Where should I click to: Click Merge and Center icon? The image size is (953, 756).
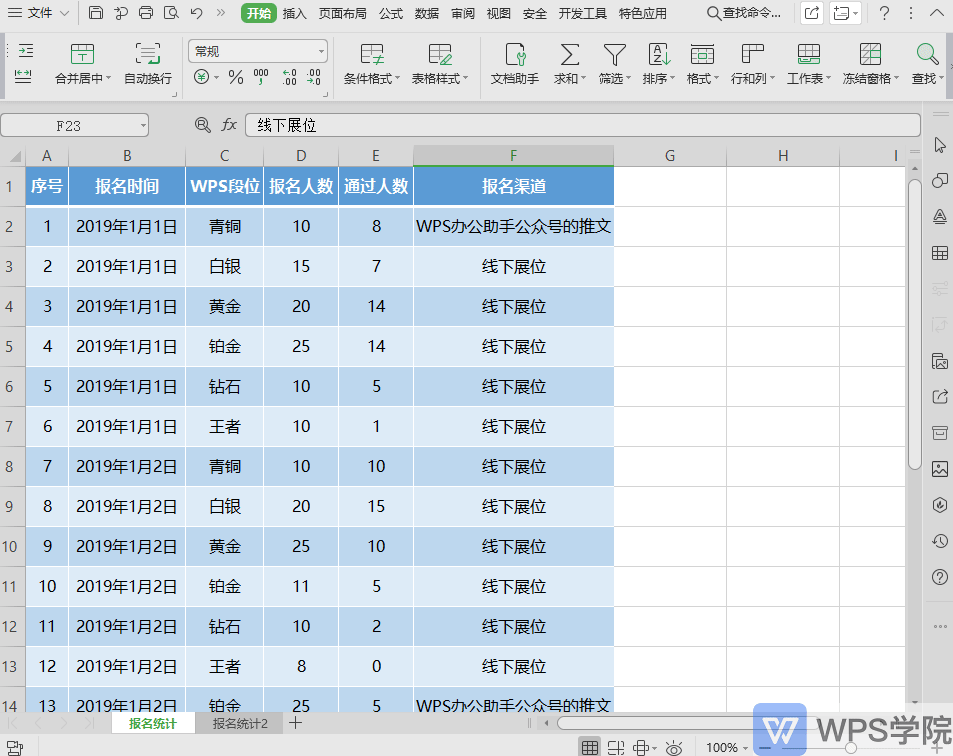(82, 54)
